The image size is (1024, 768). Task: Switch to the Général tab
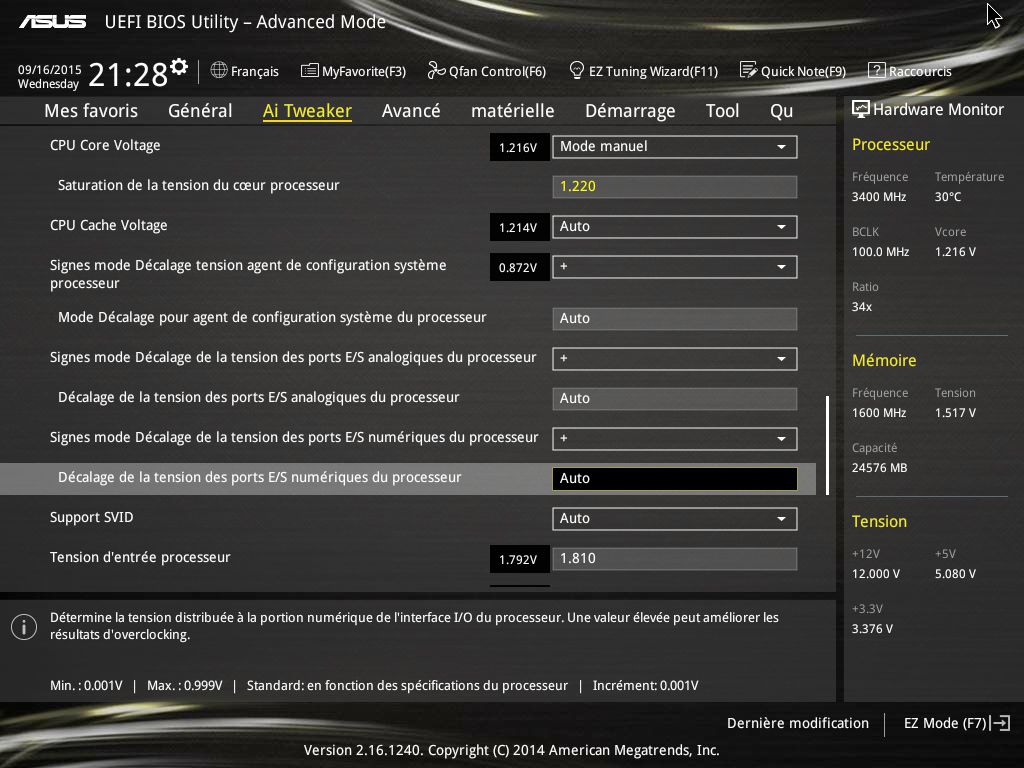200,111
